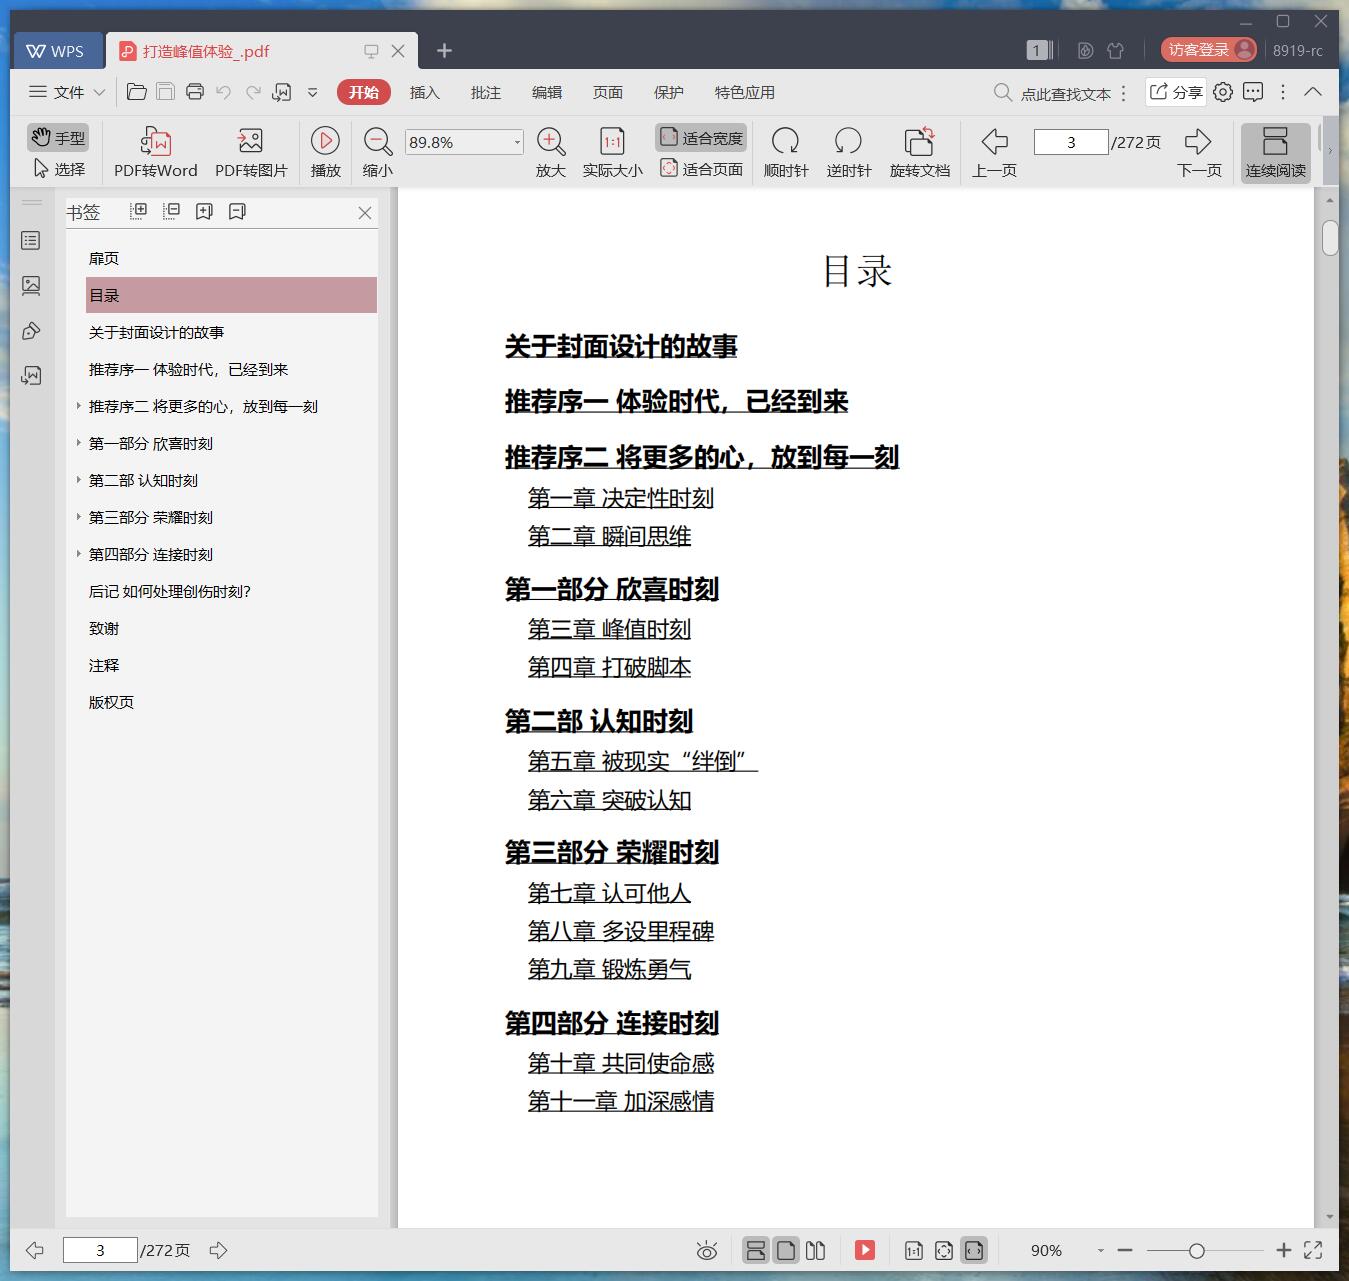Select 后记 如何处理创伤时刻? bookmark
This screenshot has width=1349, height=1281.
[169, 591]
